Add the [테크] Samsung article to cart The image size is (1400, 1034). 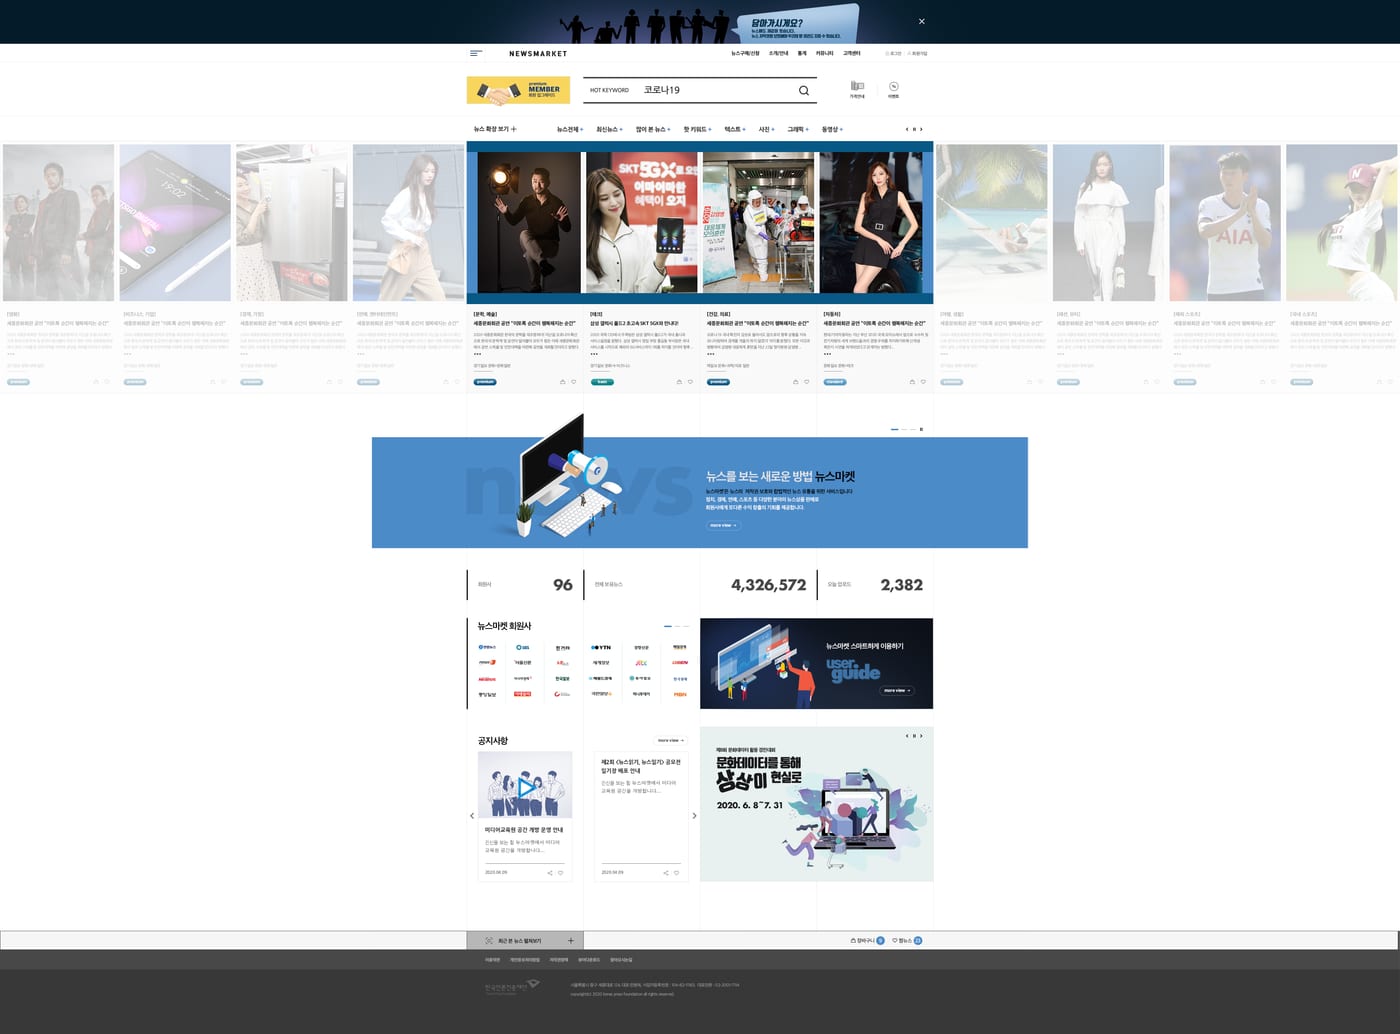679,382
